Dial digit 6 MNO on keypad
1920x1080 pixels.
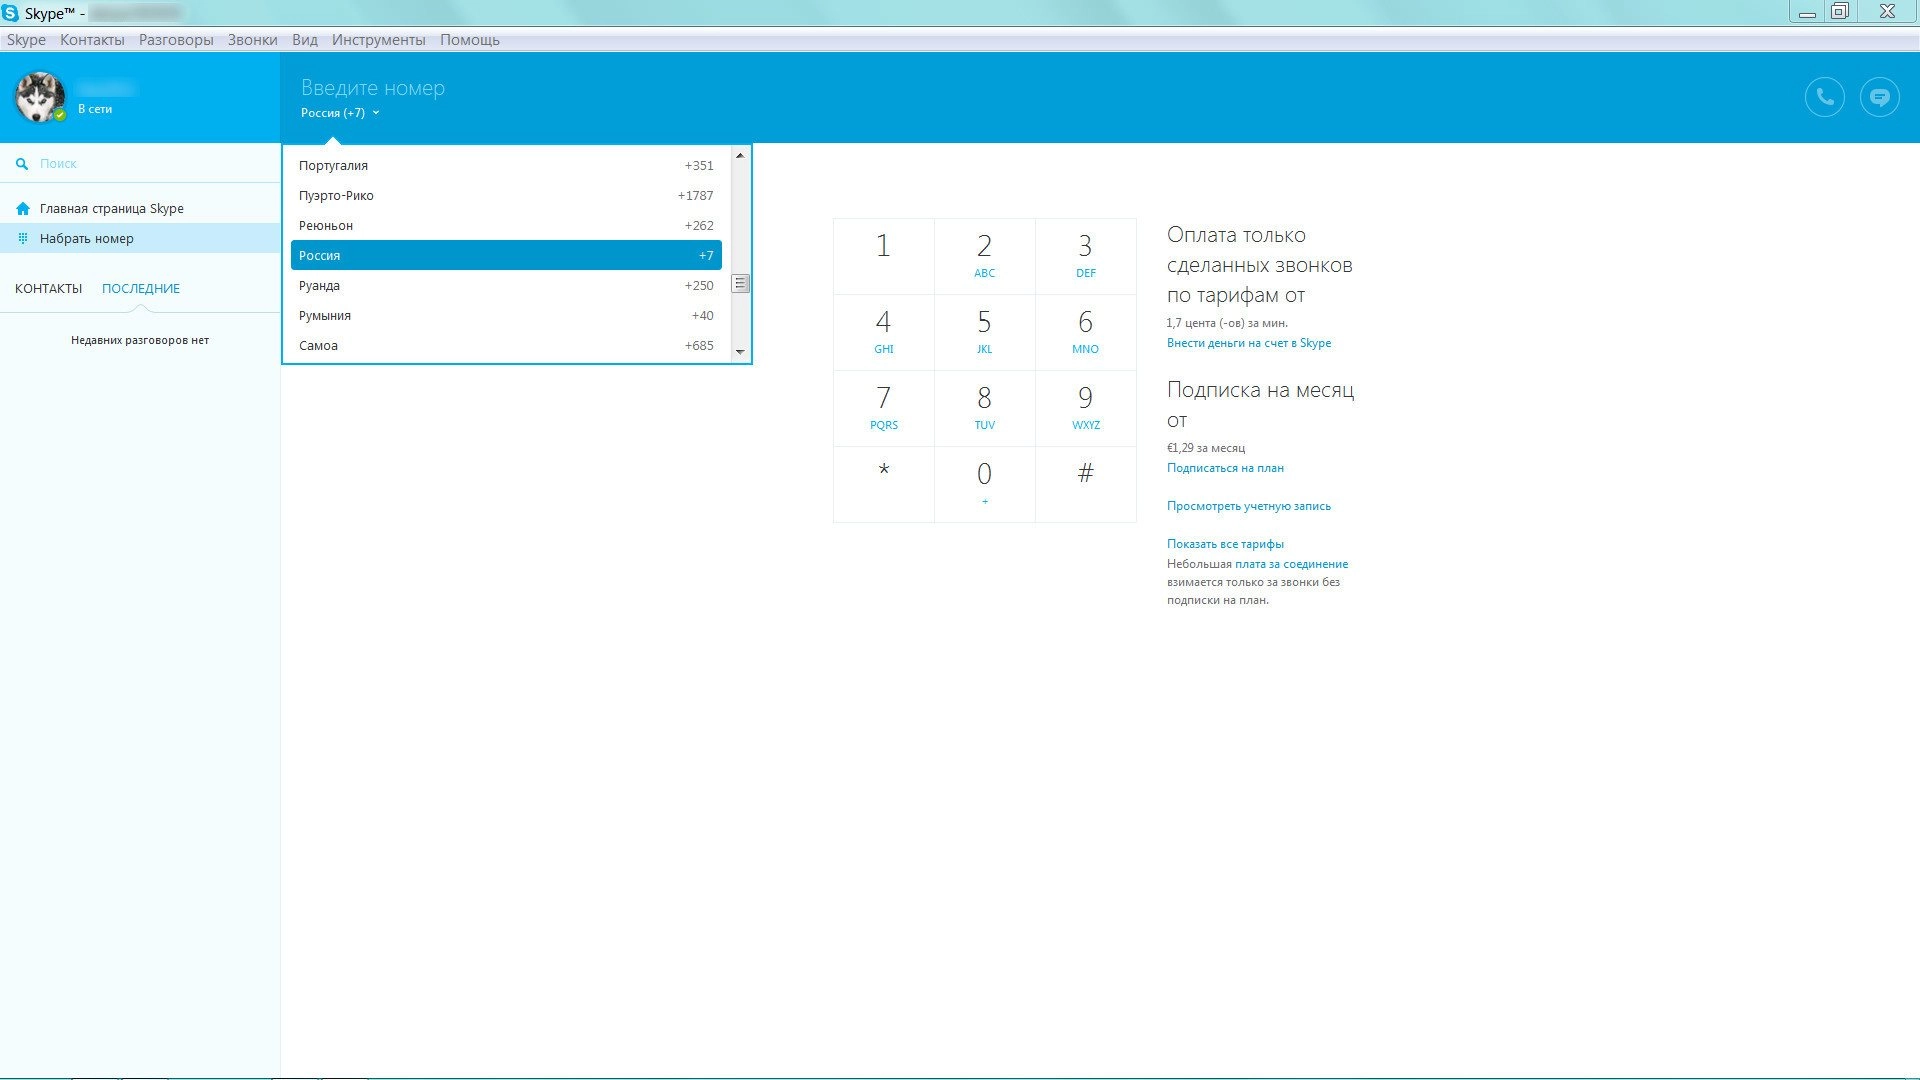1086,332
